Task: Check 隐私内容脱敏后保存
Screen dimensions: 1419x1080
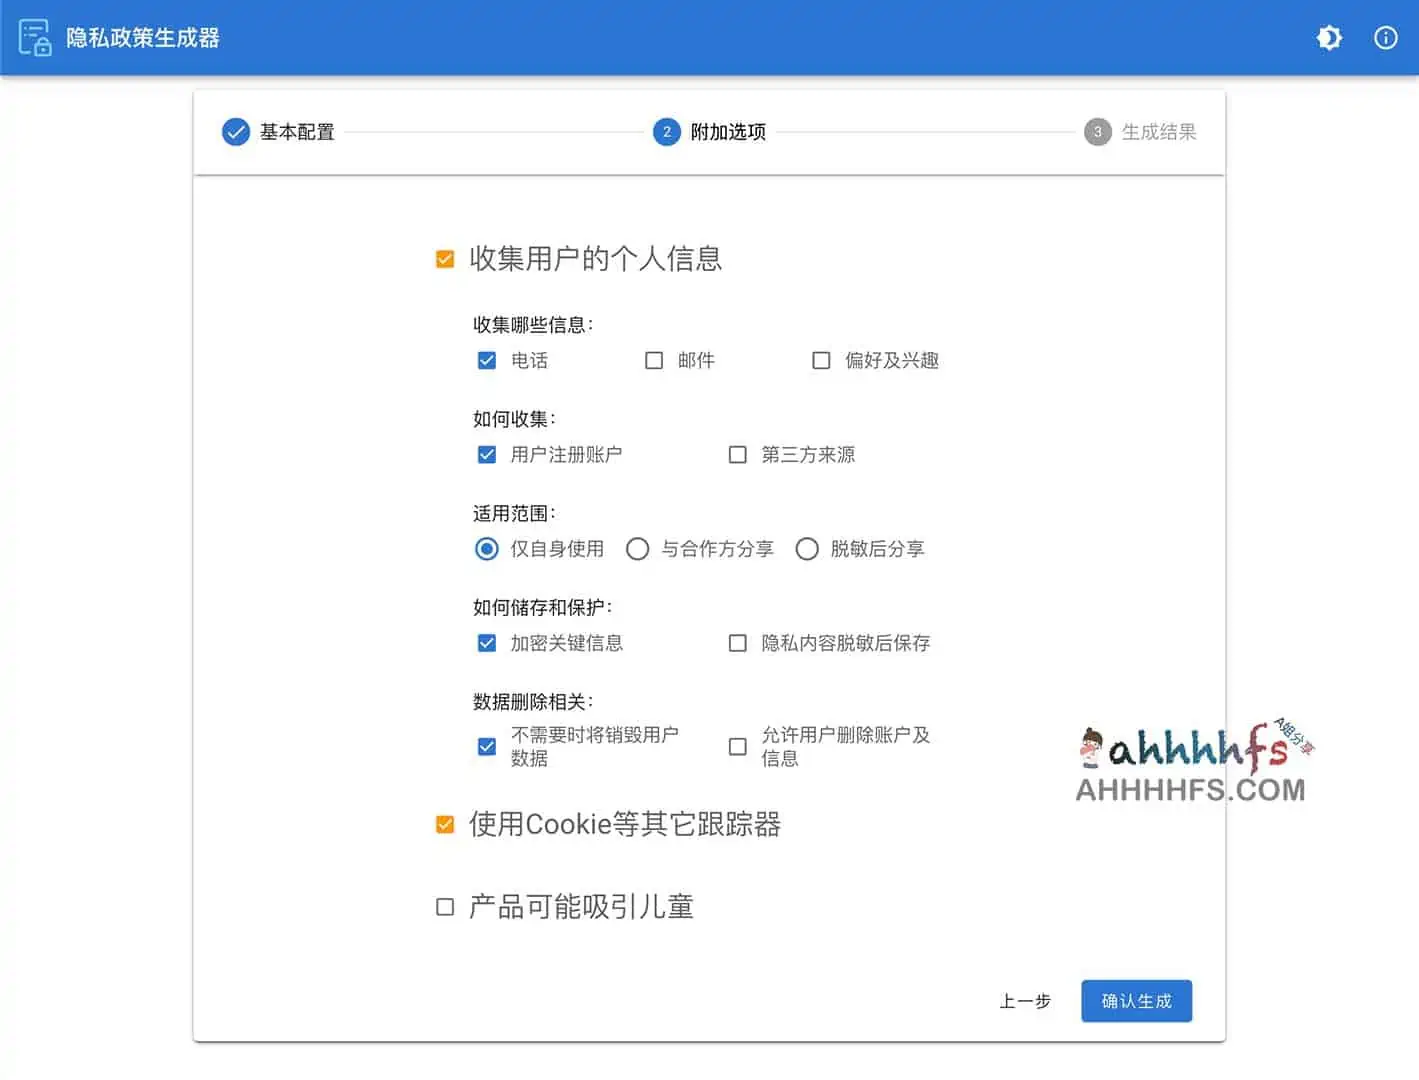Action: (737, 643)
